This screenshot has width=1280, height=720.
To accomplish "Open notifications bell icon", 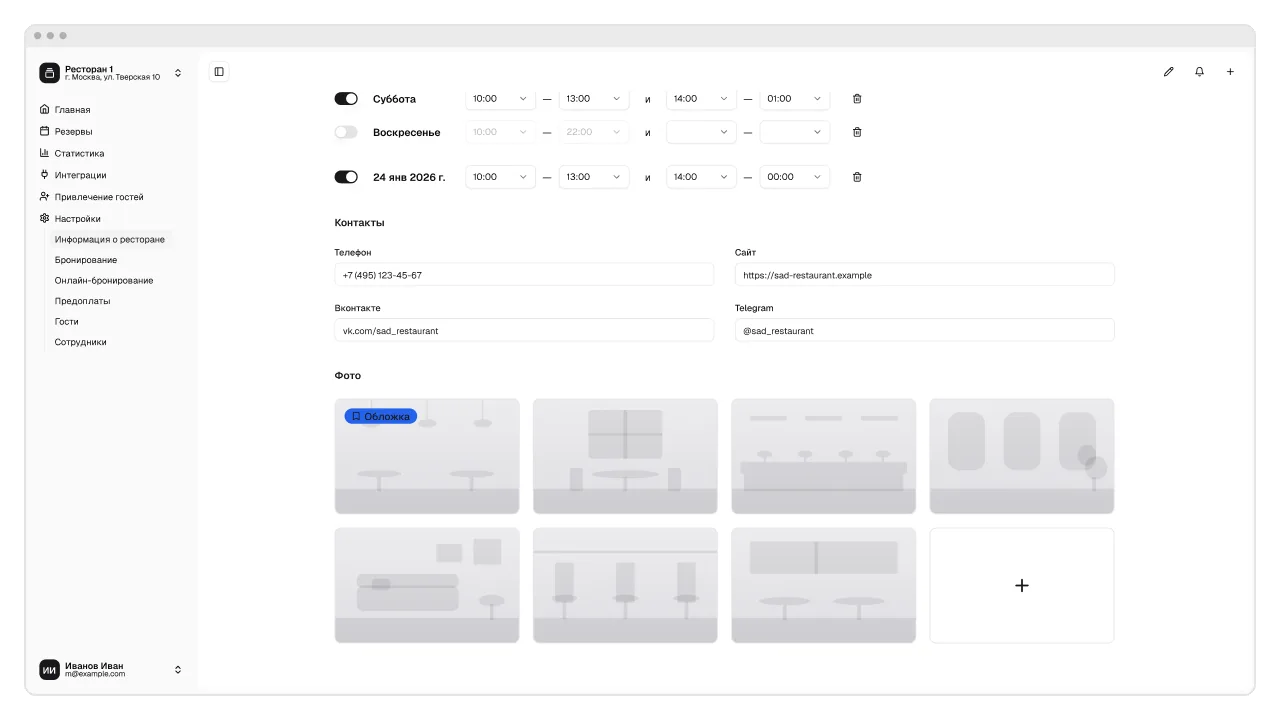I will pos(1199,72).
